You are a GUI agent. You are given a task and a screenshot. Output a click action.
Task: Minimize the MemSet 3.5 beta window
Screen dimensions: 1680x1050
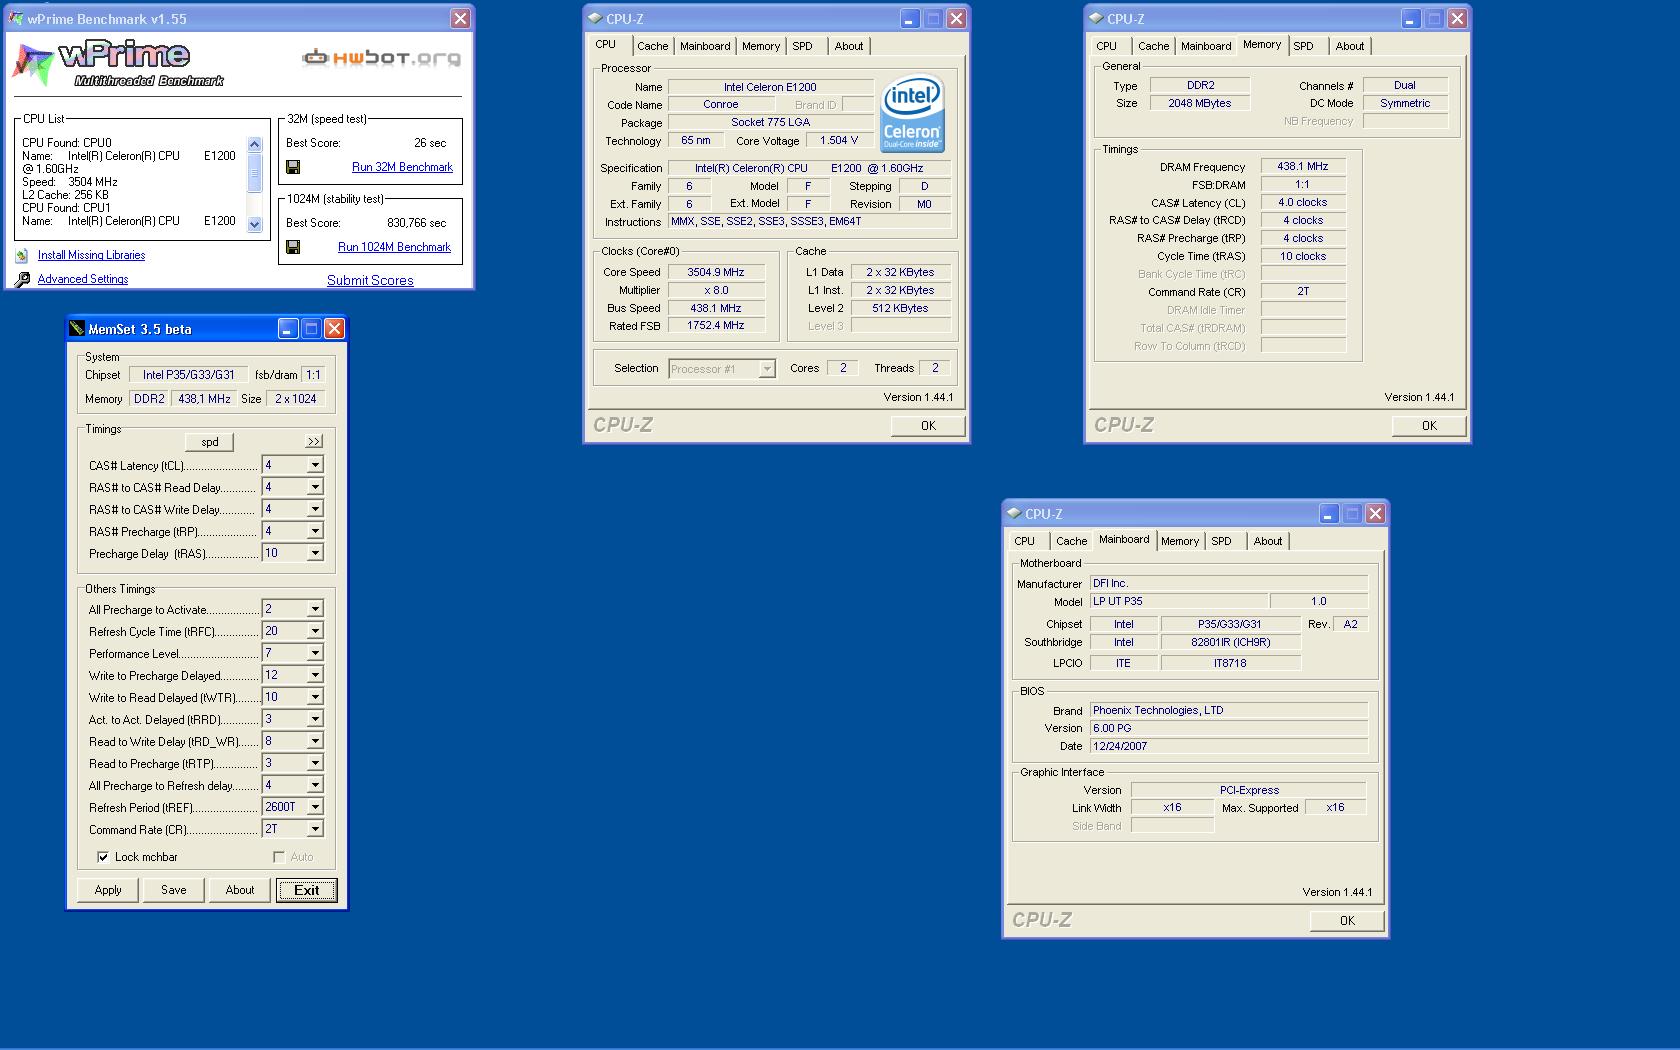[287, 329]
